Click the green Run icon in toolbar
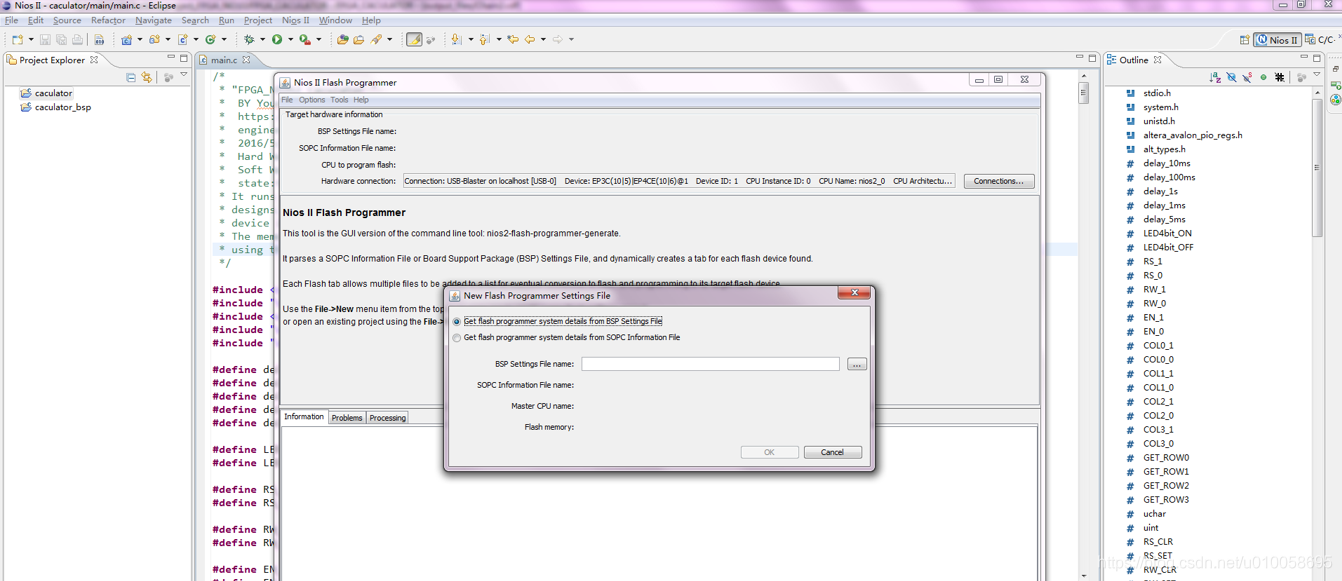The width and height of the screenshot is (1342, 581). click(x=277, y=40)
